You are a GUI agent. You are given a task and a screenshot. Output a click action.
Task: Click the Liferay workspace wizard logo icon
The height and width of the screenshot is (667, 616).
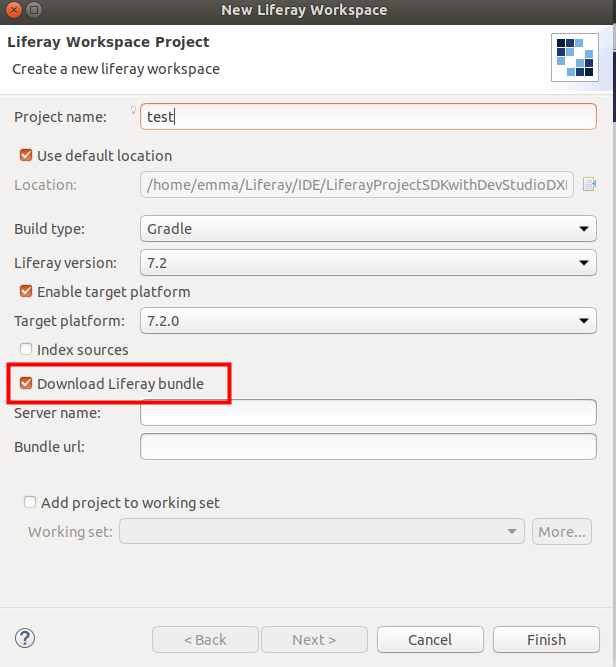click(575, 57)
